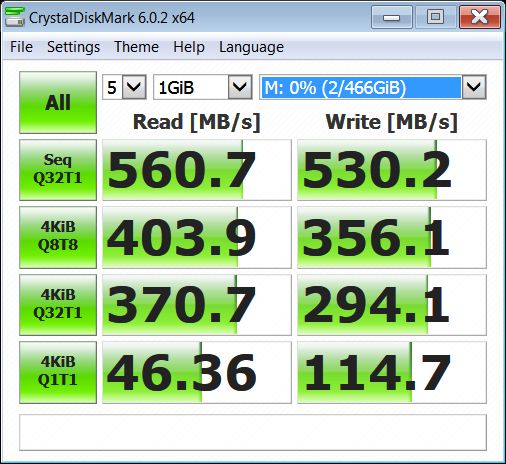Screen dimensions: 506x464
Task: Start the 4KiB Q8T8 test
Action: [x=58, y=237]
